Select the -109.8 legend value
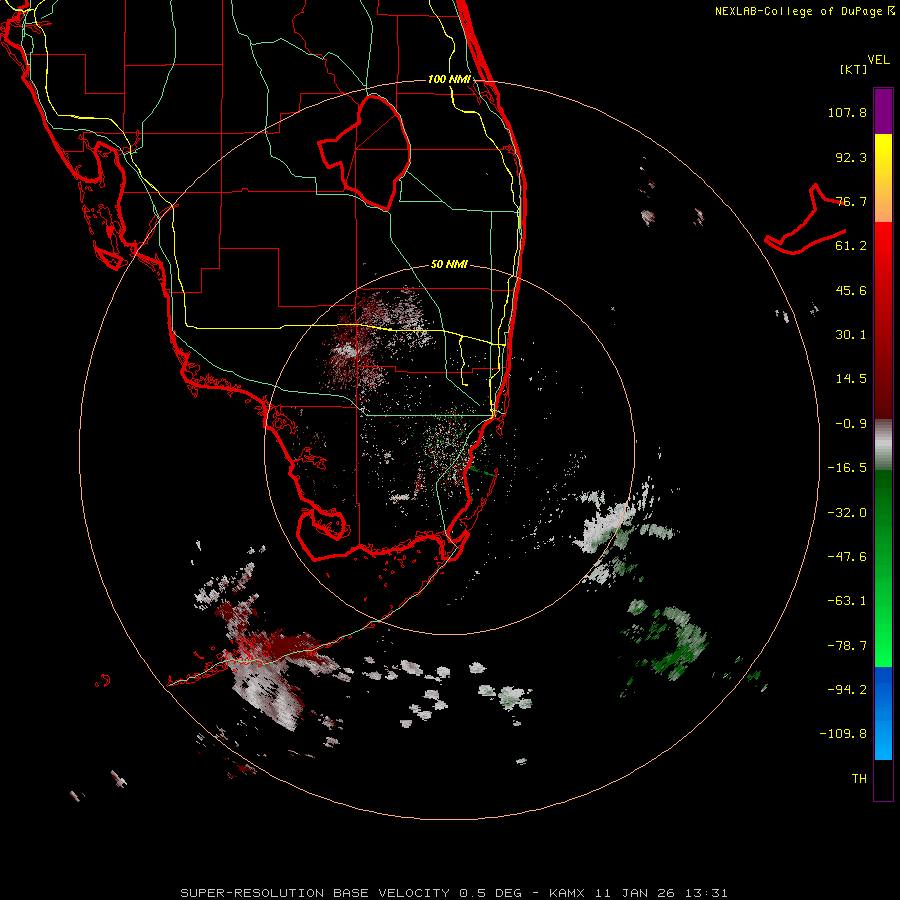 (843, 734)
